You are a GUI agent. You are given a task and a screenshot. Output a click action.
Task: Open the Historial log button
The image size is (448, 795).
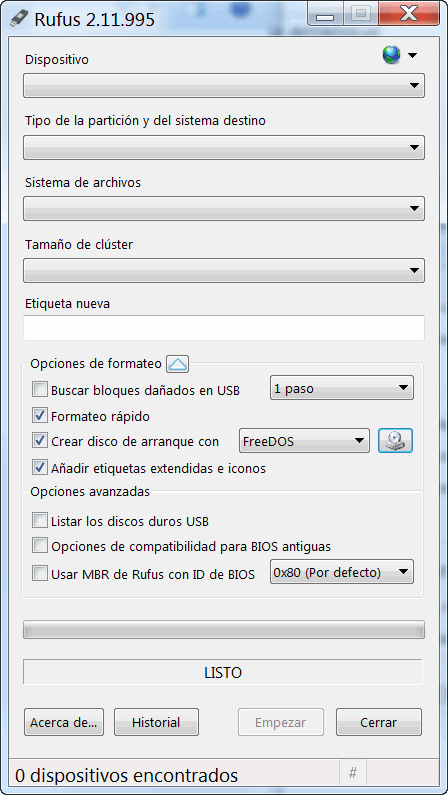[156, 722]
